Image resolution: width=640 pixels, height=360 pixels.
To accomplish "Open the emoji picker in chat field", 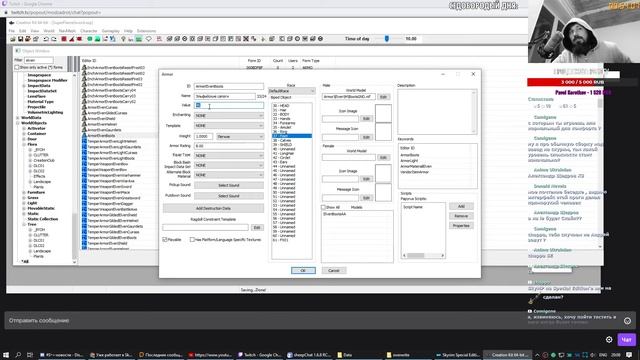I will [627, 321].
